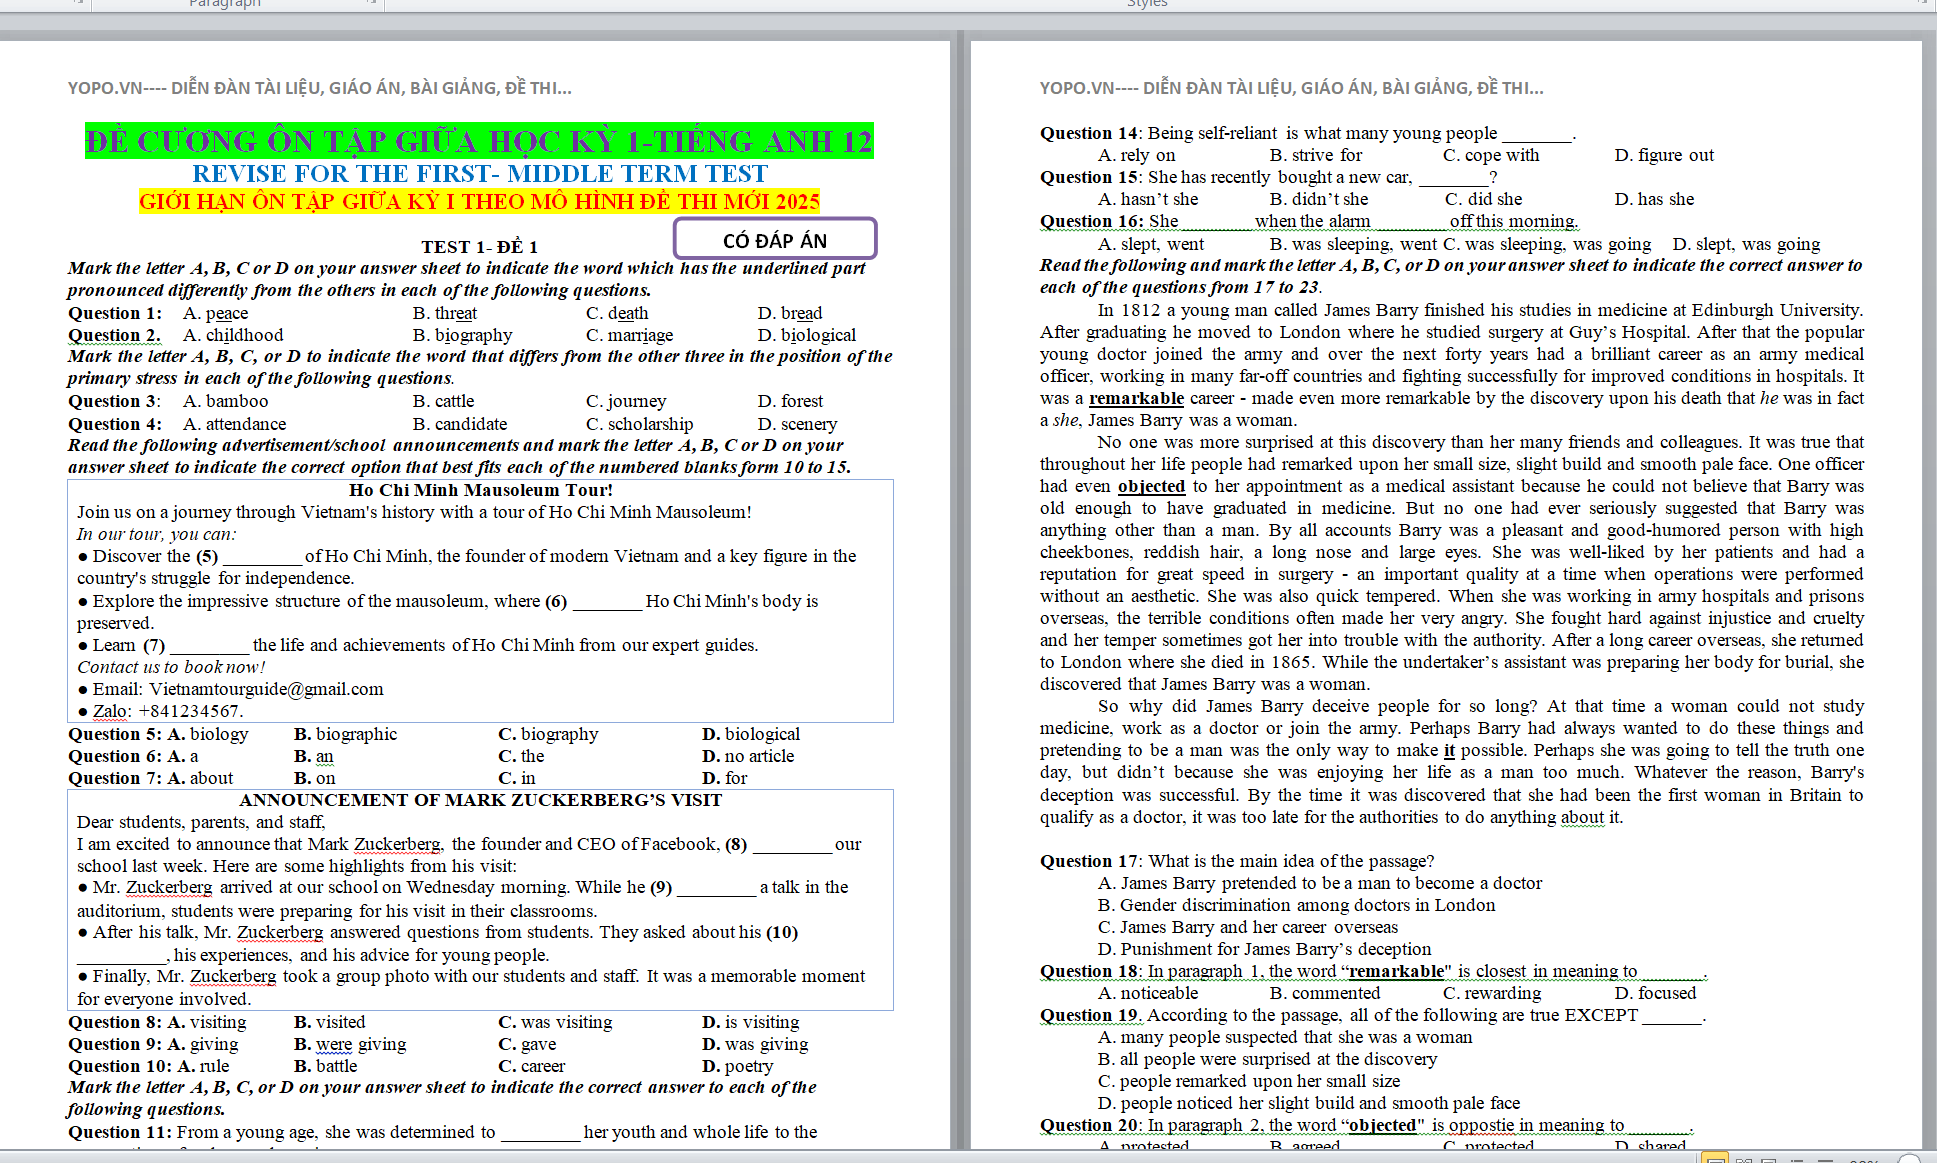
Task: Click the bold underlined word 'objected' in paragraph two
Action: click(1151, 486)
